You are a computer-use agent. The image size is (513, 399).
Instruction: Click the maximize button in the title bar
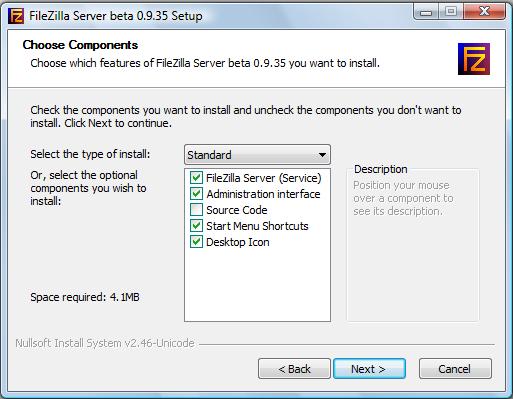coord(451,12)
